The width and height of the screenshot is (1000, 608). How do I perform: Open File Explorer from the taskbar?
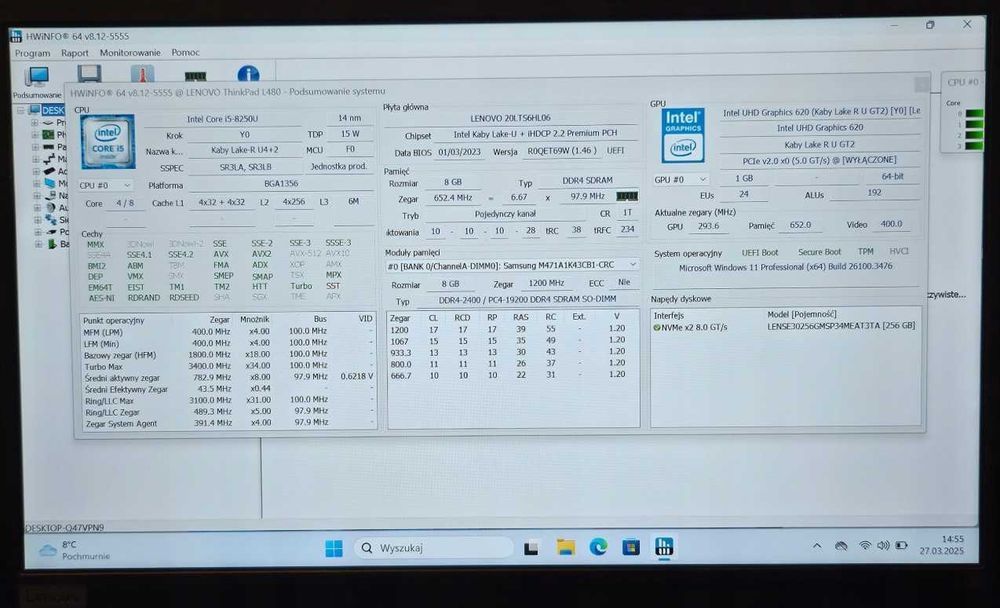[565, 547]
